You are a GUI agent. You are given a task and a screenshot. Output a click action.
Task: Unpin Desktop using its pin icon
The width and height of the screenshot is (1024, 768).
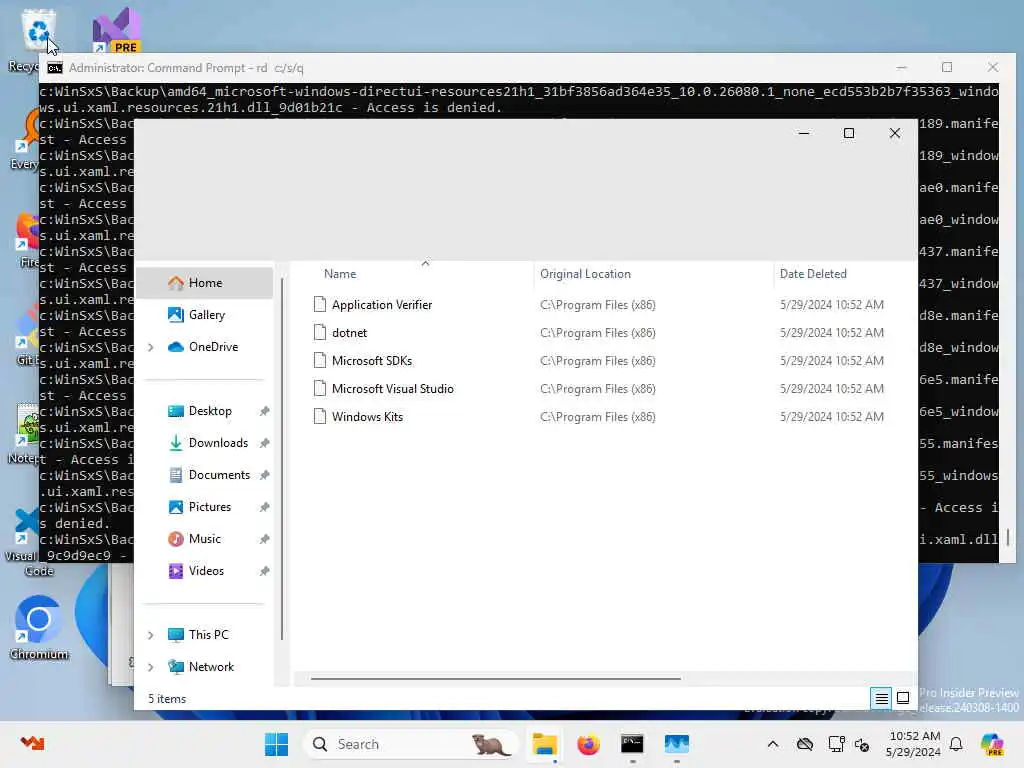264,411
